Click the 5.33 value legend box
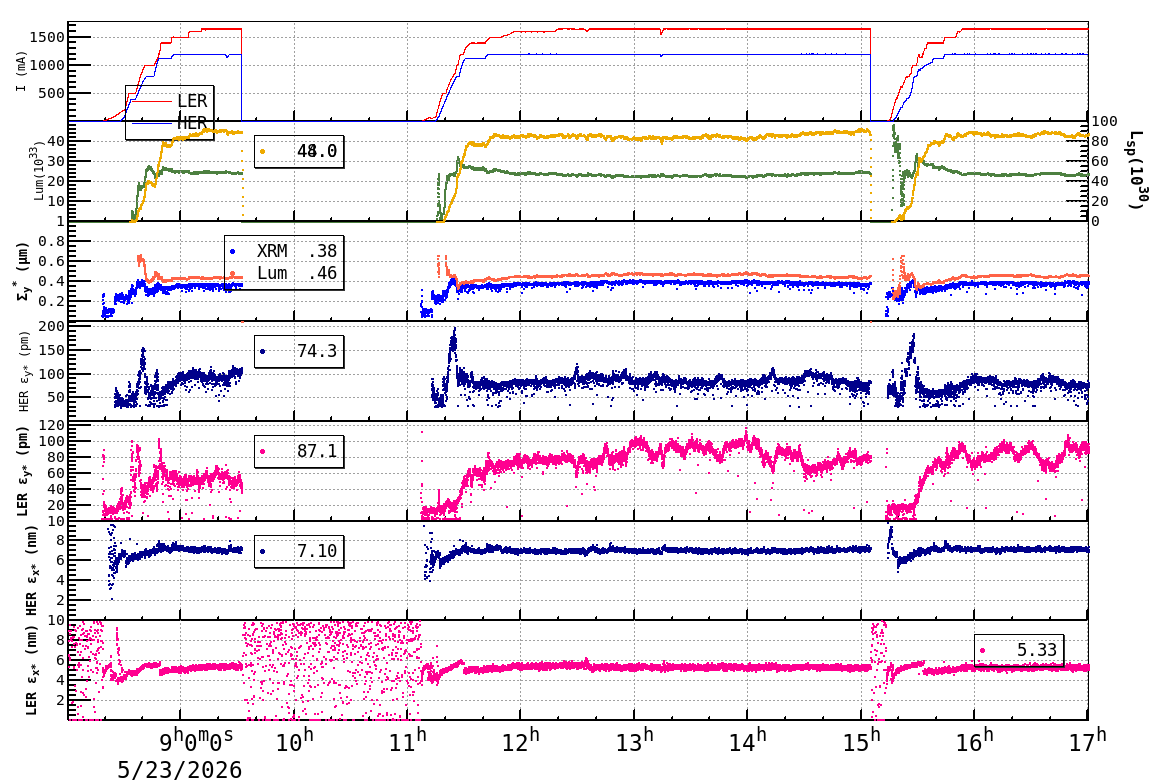Viewport: 1160px width, 782px height. pos(1019,650)
